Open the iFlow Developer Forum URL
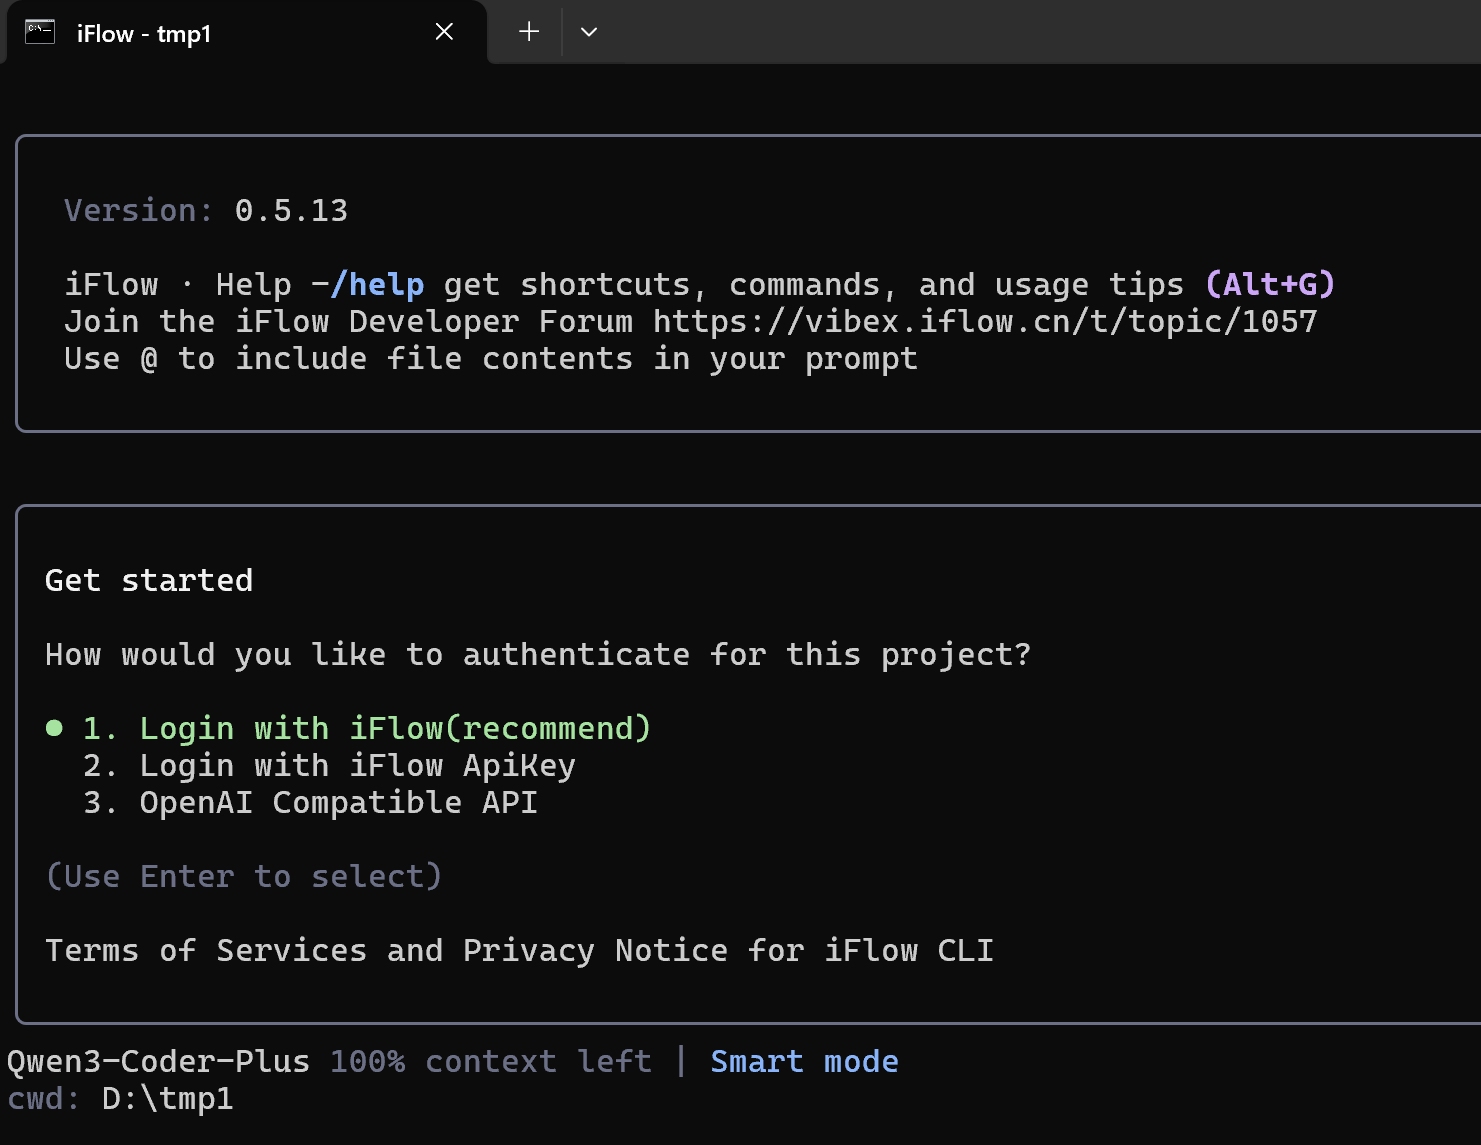 pos(985,321)
